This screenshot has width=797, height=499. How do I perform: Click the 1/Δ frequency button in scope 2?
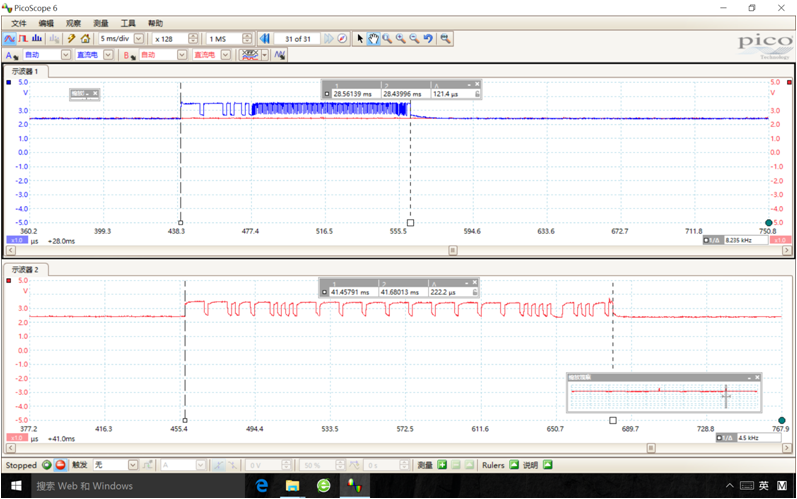tap(727, 438)
